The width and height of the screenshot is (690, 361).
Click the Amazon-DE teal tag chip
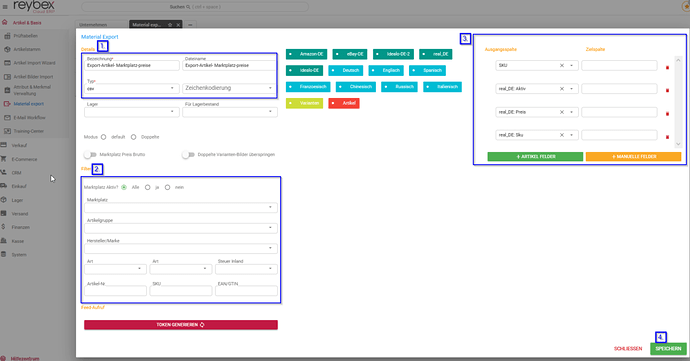click(307, 54)
